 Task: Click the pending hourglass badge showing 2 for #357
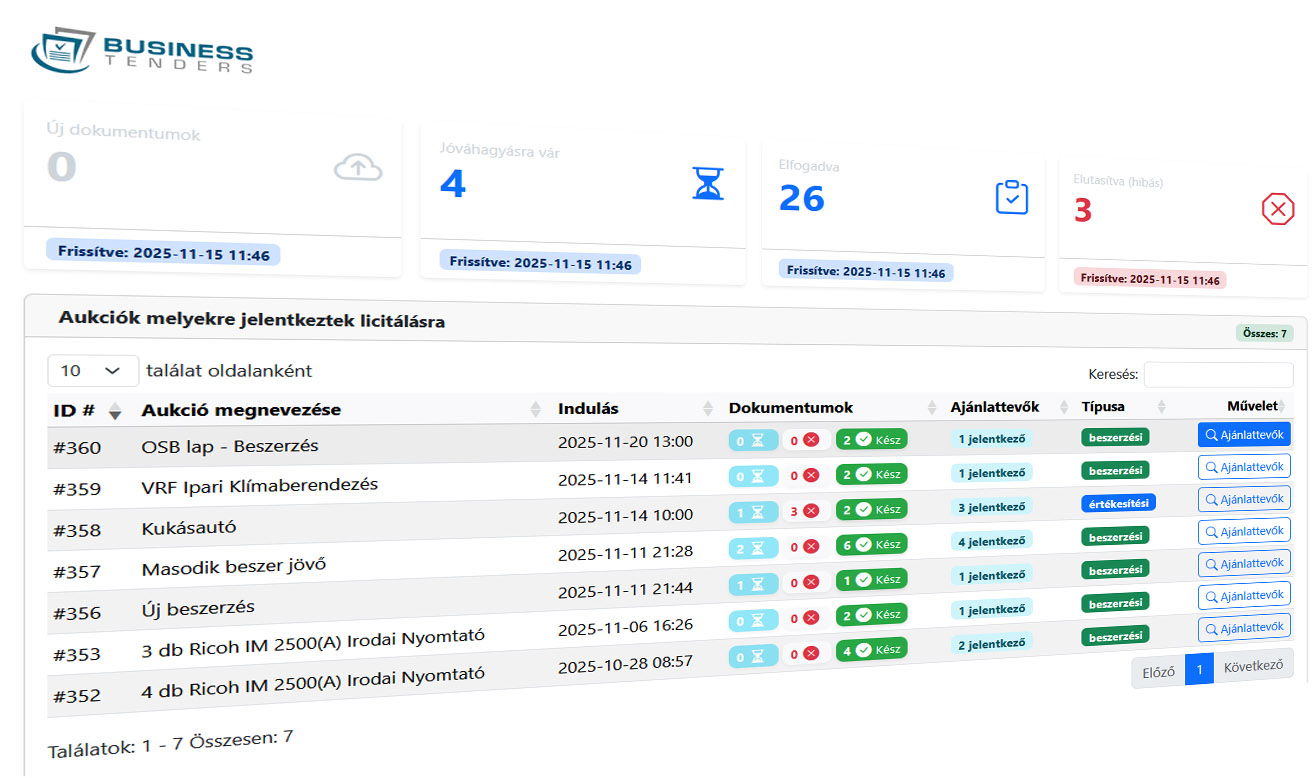pyautogui.click(x=752, y=546)
